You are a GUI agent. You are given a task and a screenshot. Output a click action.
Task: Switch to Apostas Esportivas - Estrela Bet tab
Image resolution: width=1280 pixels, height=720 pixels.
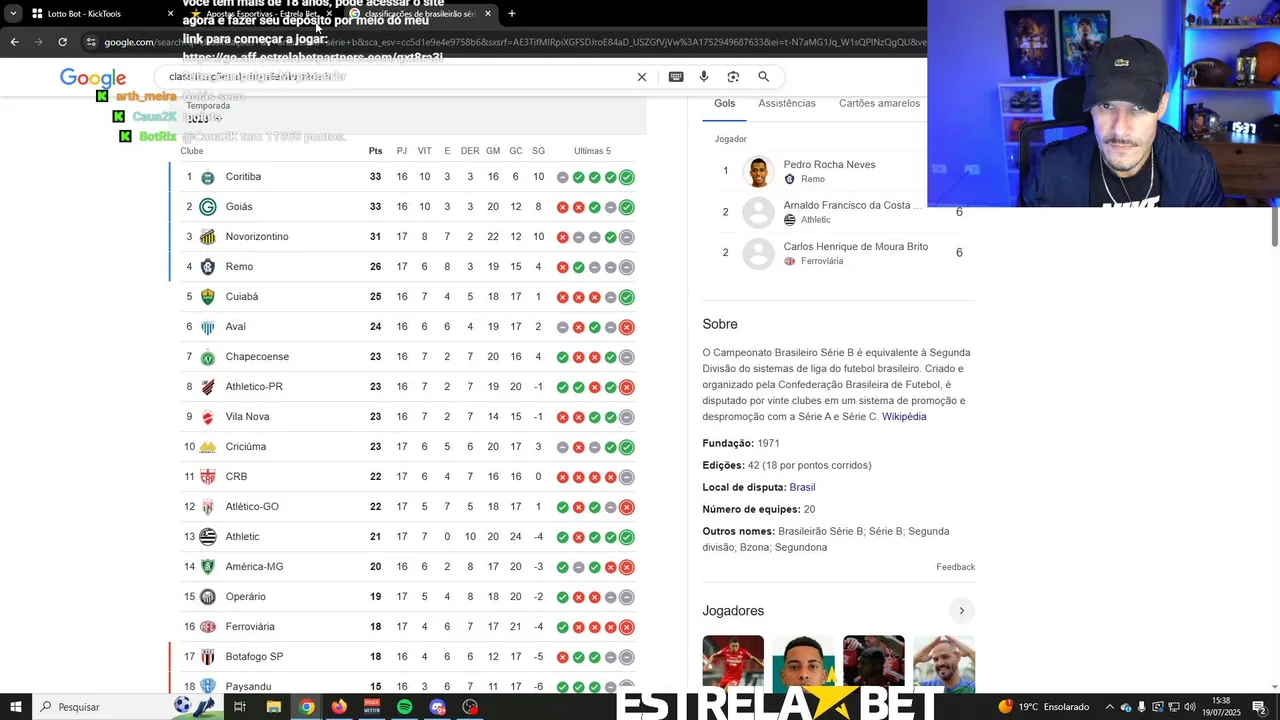coord(258,14)
